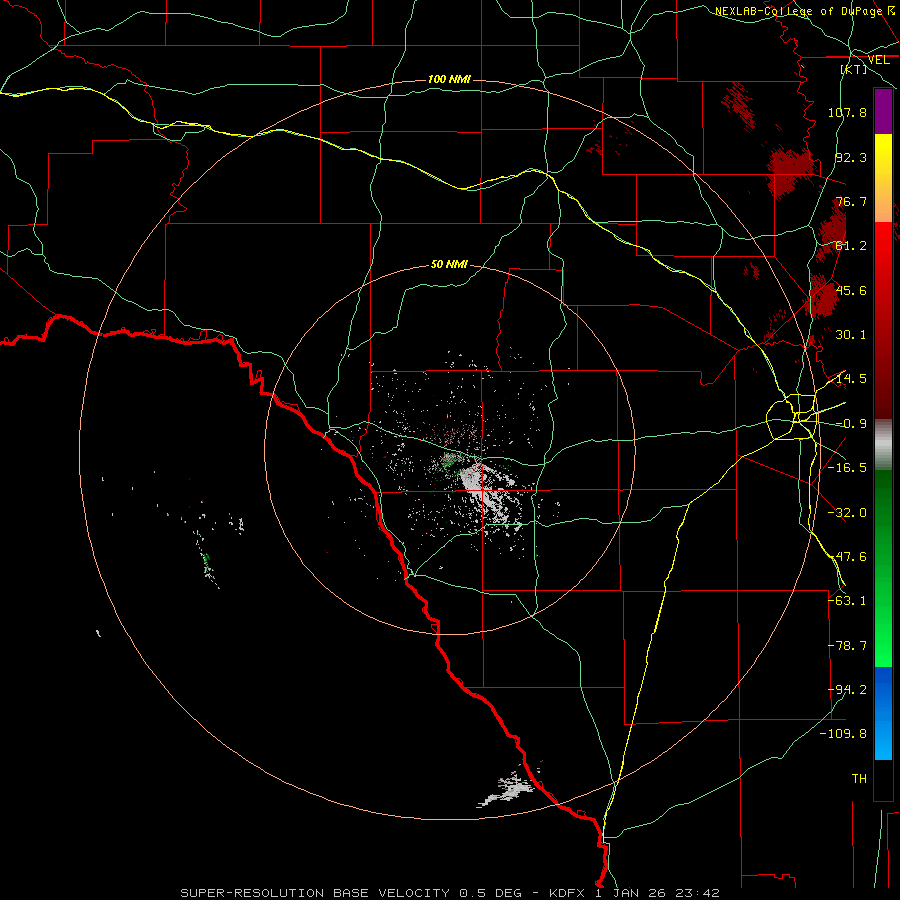Viewport: 900px width, 900px height.
Task: Click the 30.1 velocity scale value
Action: (851, 335)
